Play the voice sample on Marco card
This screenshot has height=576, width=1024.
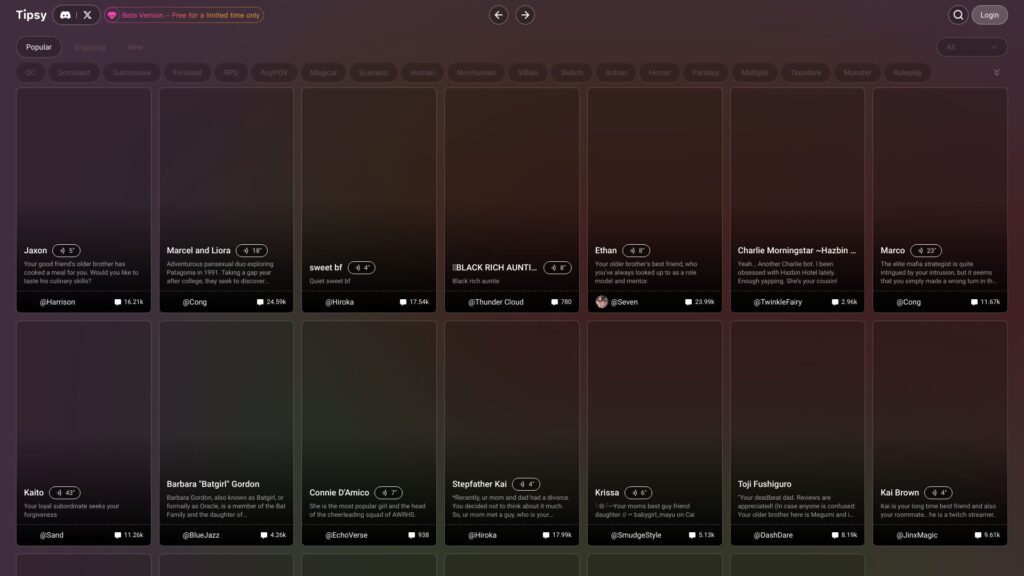pos(925,251)
